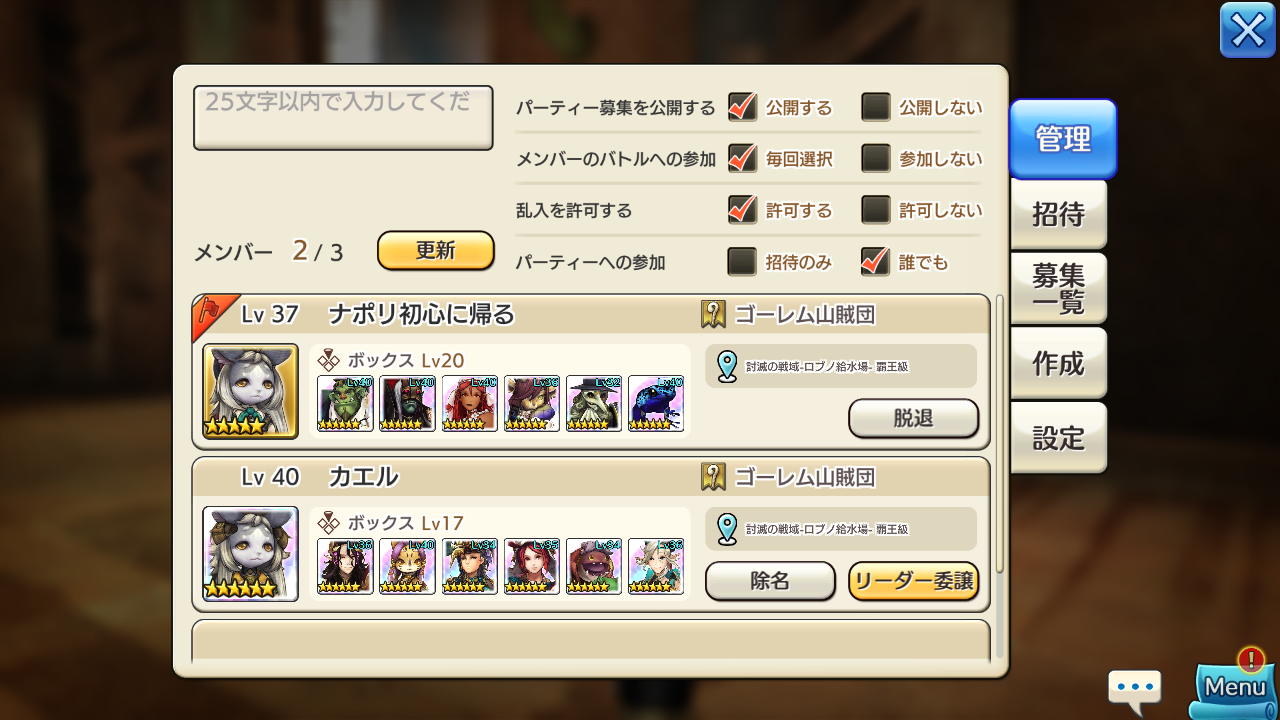
Task: Check the 公開しない checkbox
Action: [x=876, y=107]
